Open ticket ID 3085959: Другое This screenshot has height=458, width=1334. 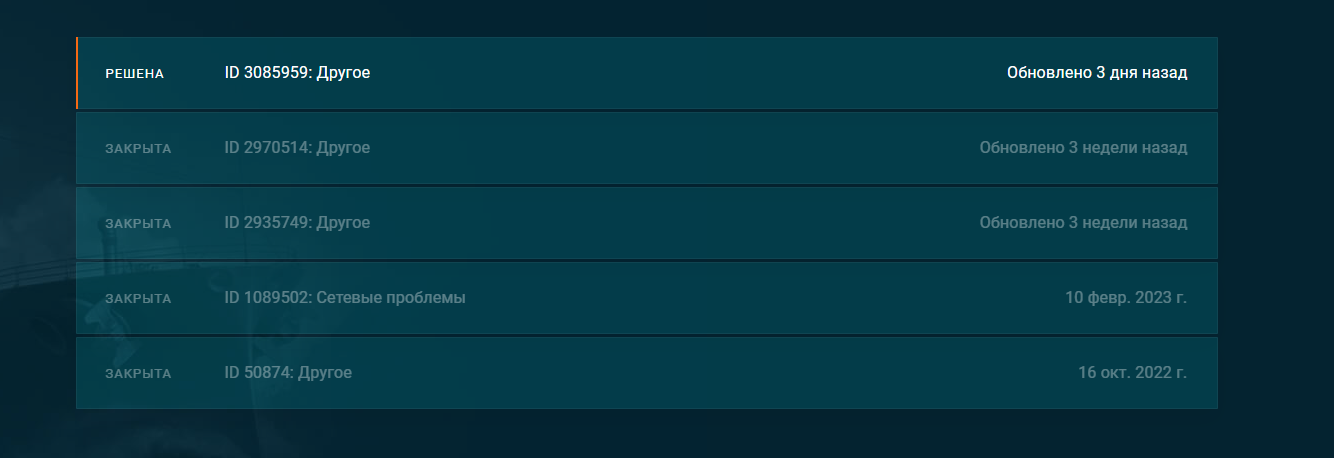(x=297, y=73)
